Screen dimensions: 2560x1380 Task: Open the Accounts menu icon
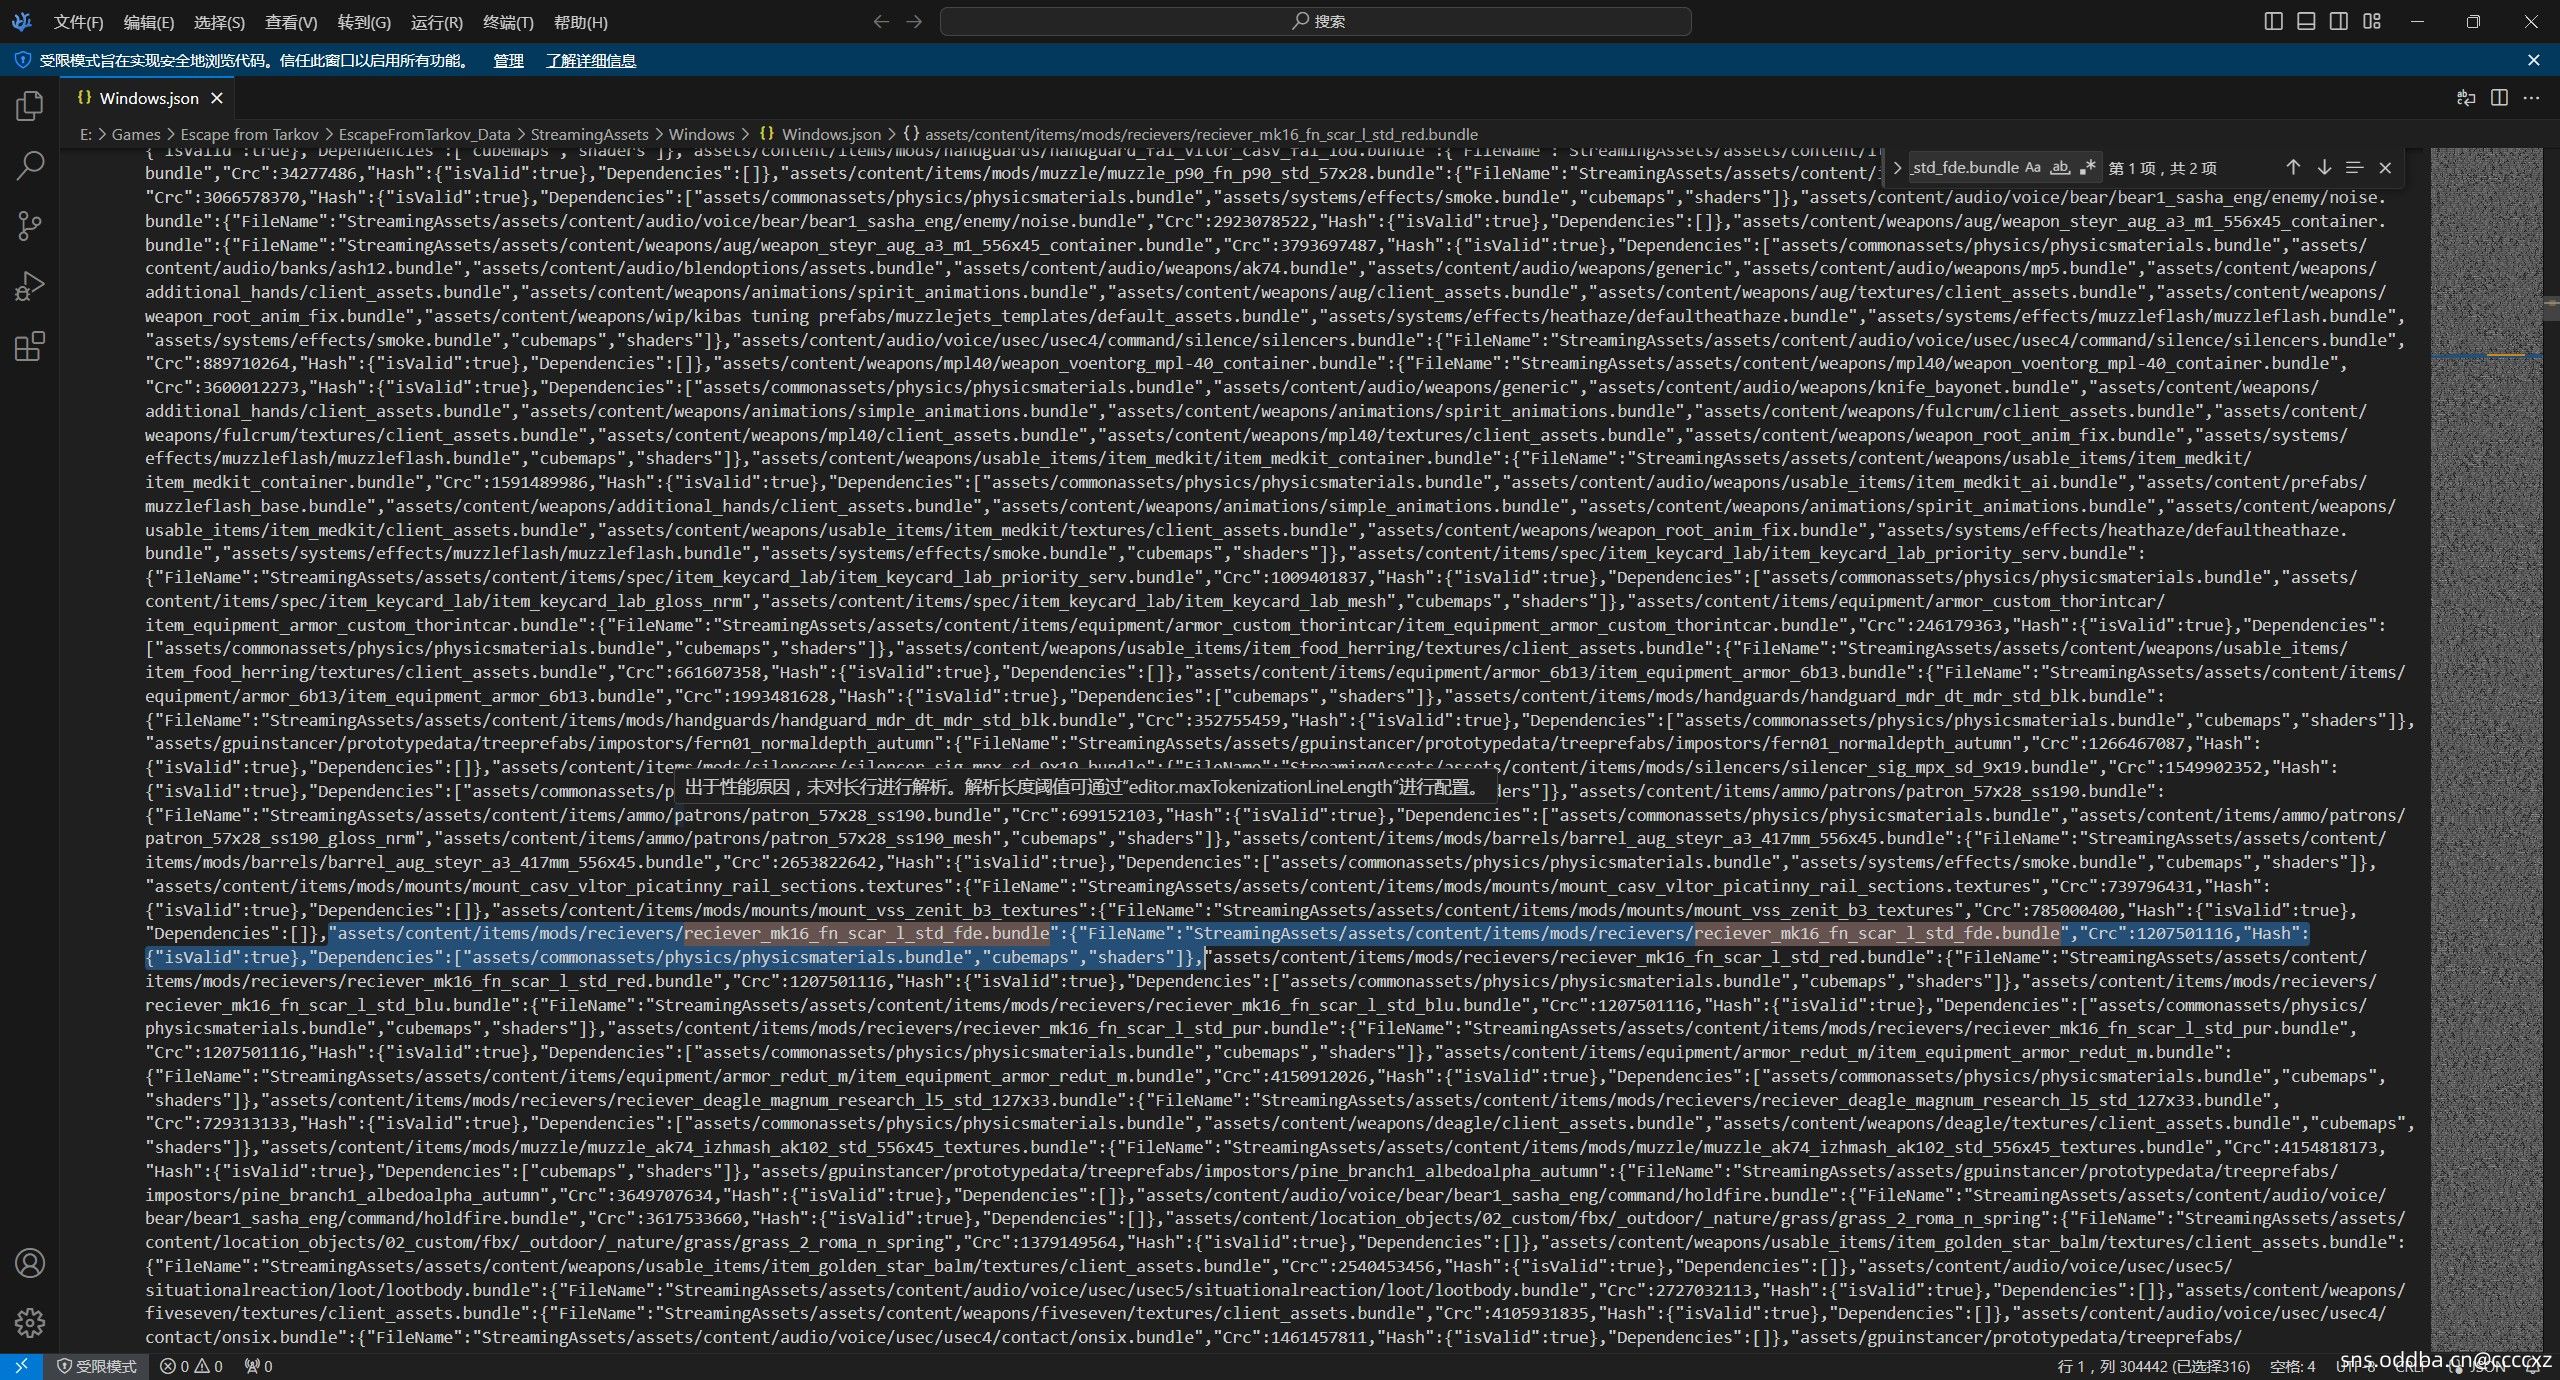(x=30, y=1263)
